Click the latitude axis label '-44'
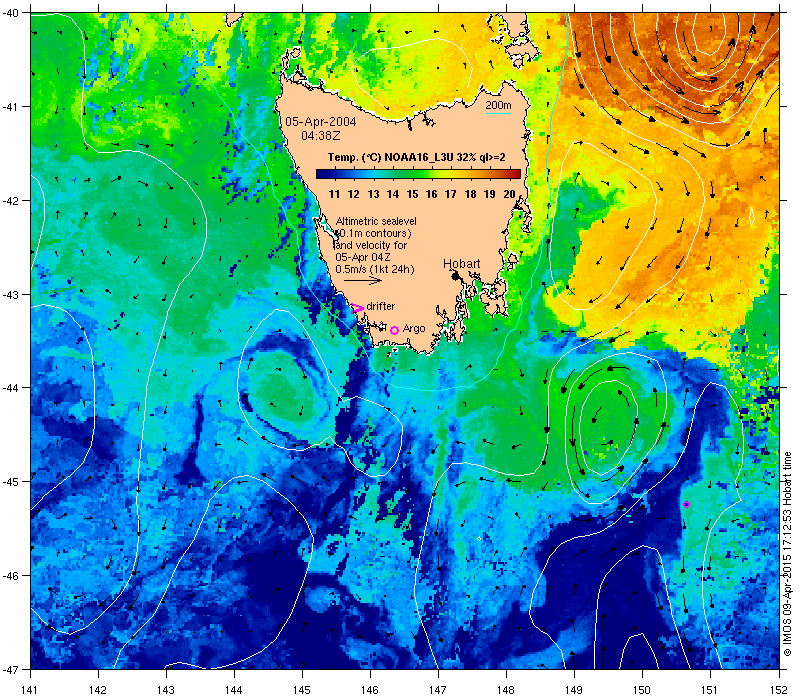Image resolution: width=800 pixels, height=700 pixels. tap(11, 388)
